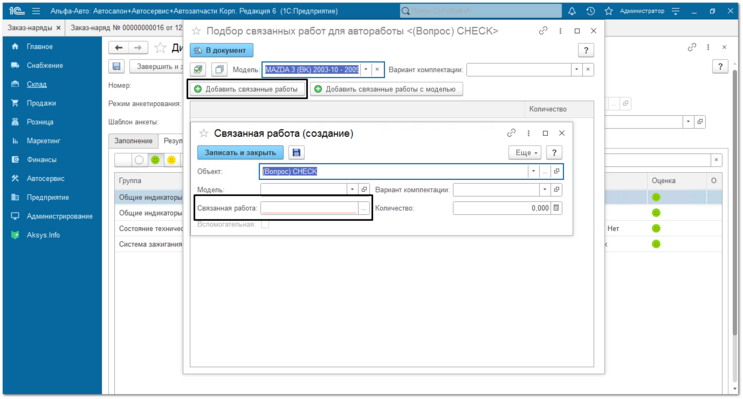Open favorites star icon in title bar

coord(609,11)
